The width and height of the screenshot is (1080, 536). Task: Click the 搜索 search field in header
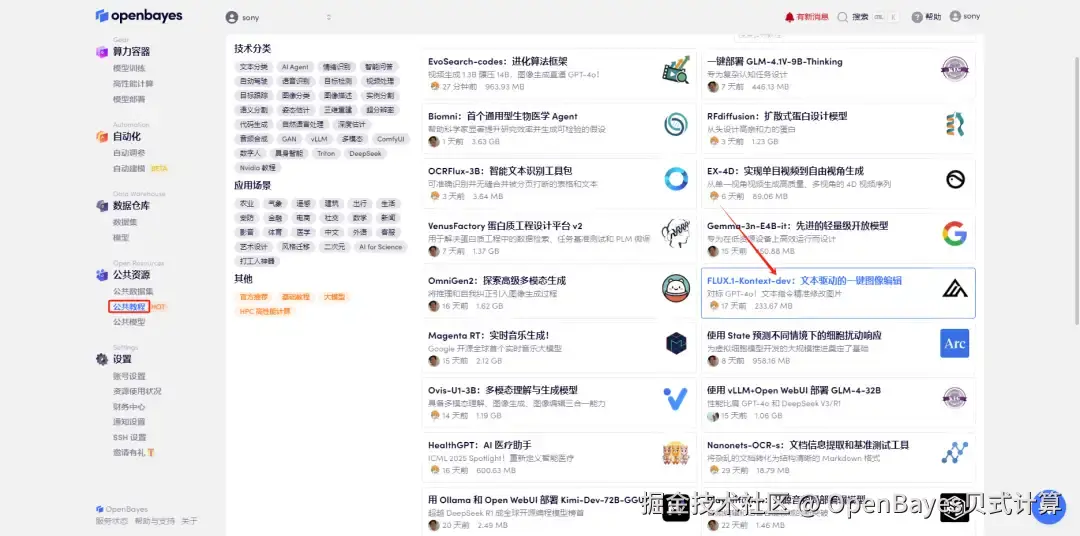click(869, 17)
